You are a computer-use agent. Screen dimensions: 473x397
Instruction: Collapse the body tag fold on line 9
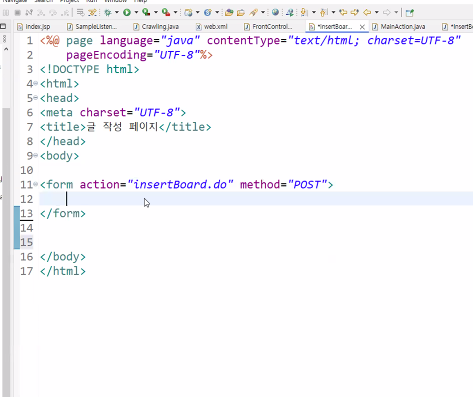point(36,156)
